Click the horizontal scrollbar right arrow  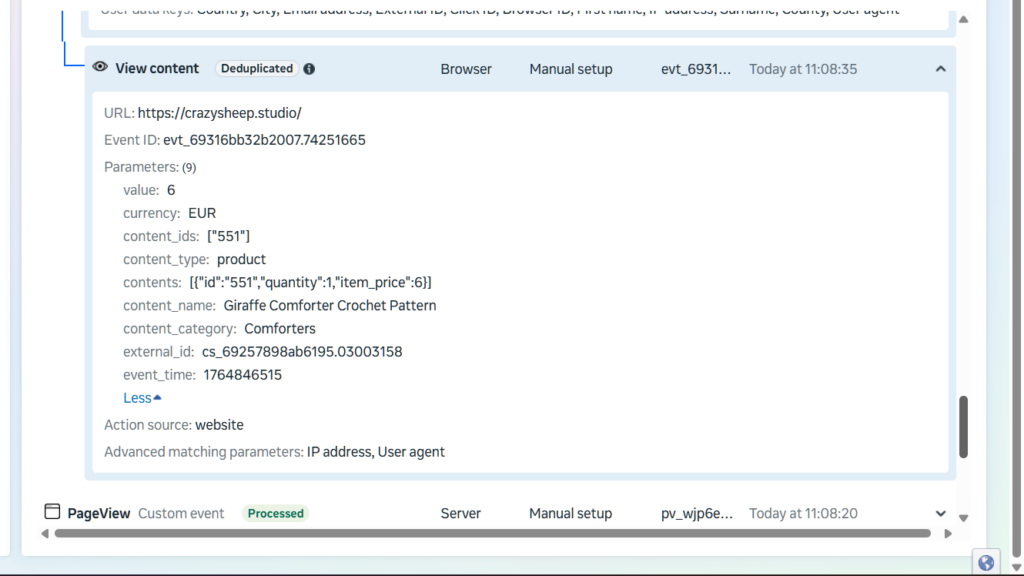coord(948,534)
